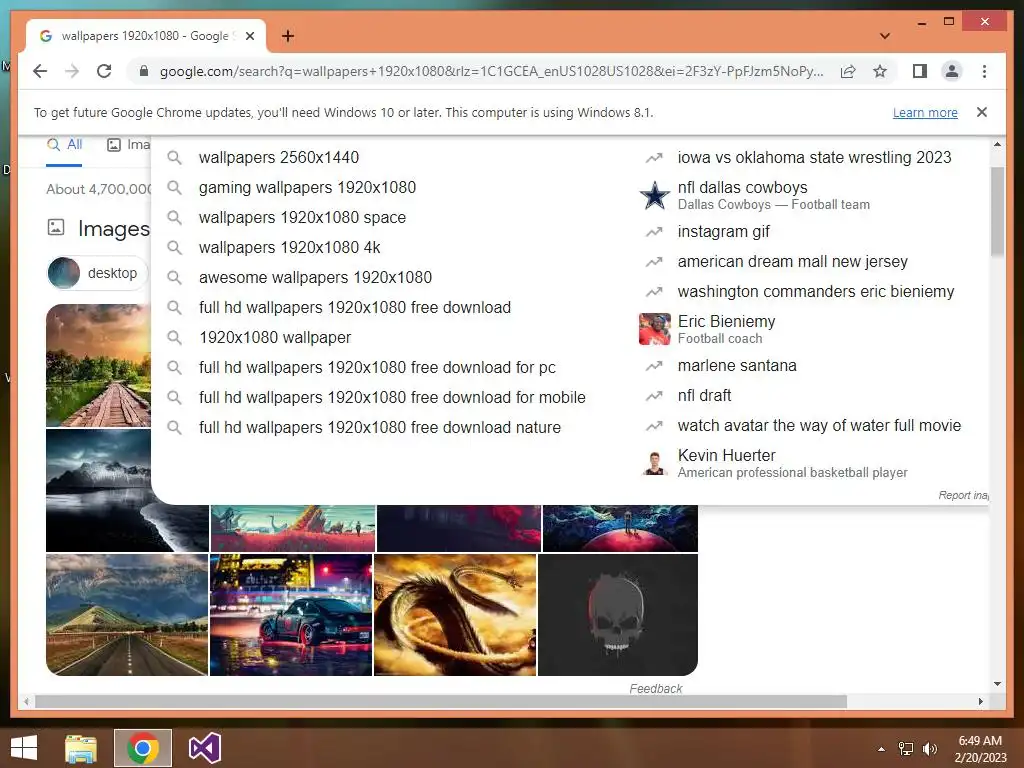Click the horizontal scrollbar thumb
Screen dimensions: 1024x768
coord(441,701)
